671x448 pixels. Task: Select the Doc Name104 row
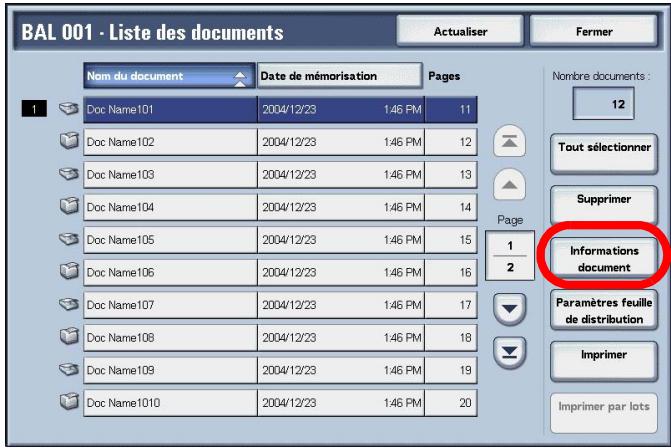[280, 207]
